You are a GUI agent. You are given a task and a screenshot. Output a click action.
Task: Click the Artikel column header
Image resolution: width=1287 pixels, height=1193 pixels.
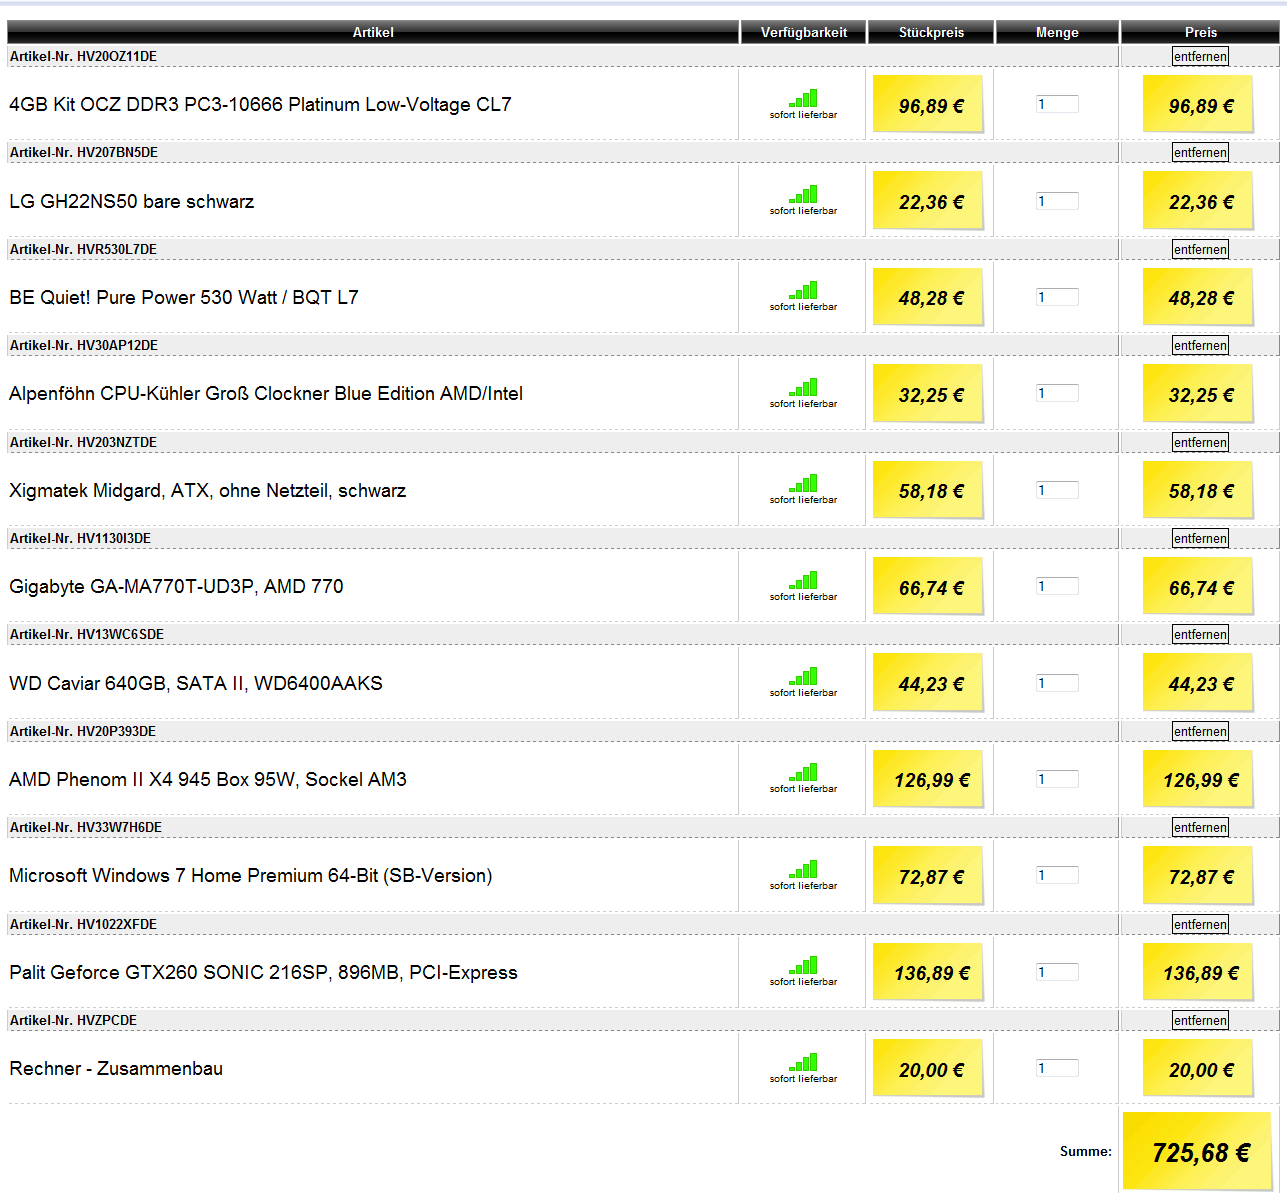[373, 32]
